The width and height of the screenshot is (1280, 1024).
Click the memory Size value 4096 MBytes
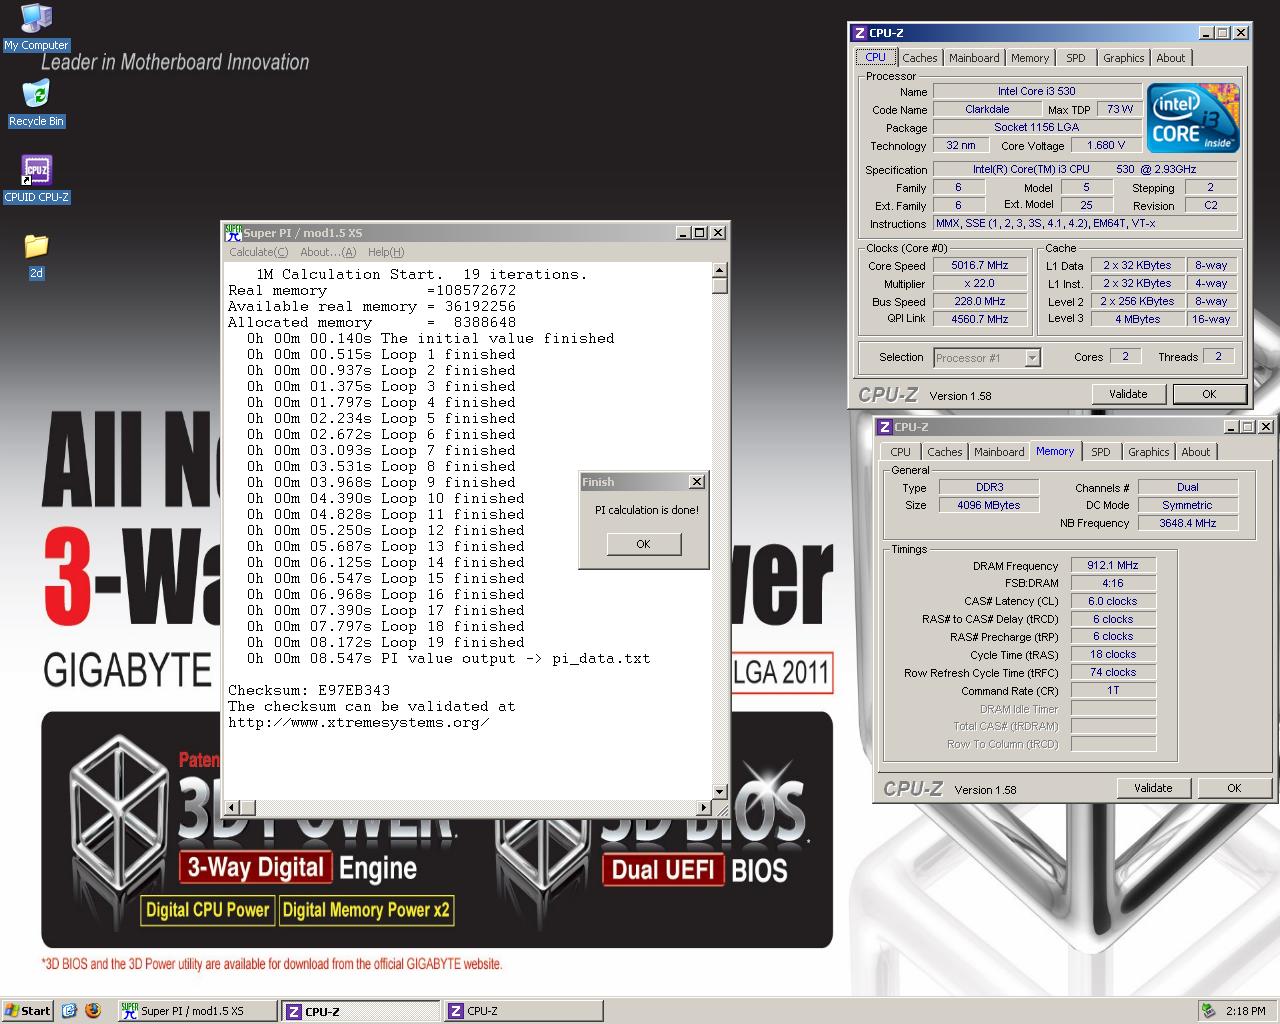(989, 505)
